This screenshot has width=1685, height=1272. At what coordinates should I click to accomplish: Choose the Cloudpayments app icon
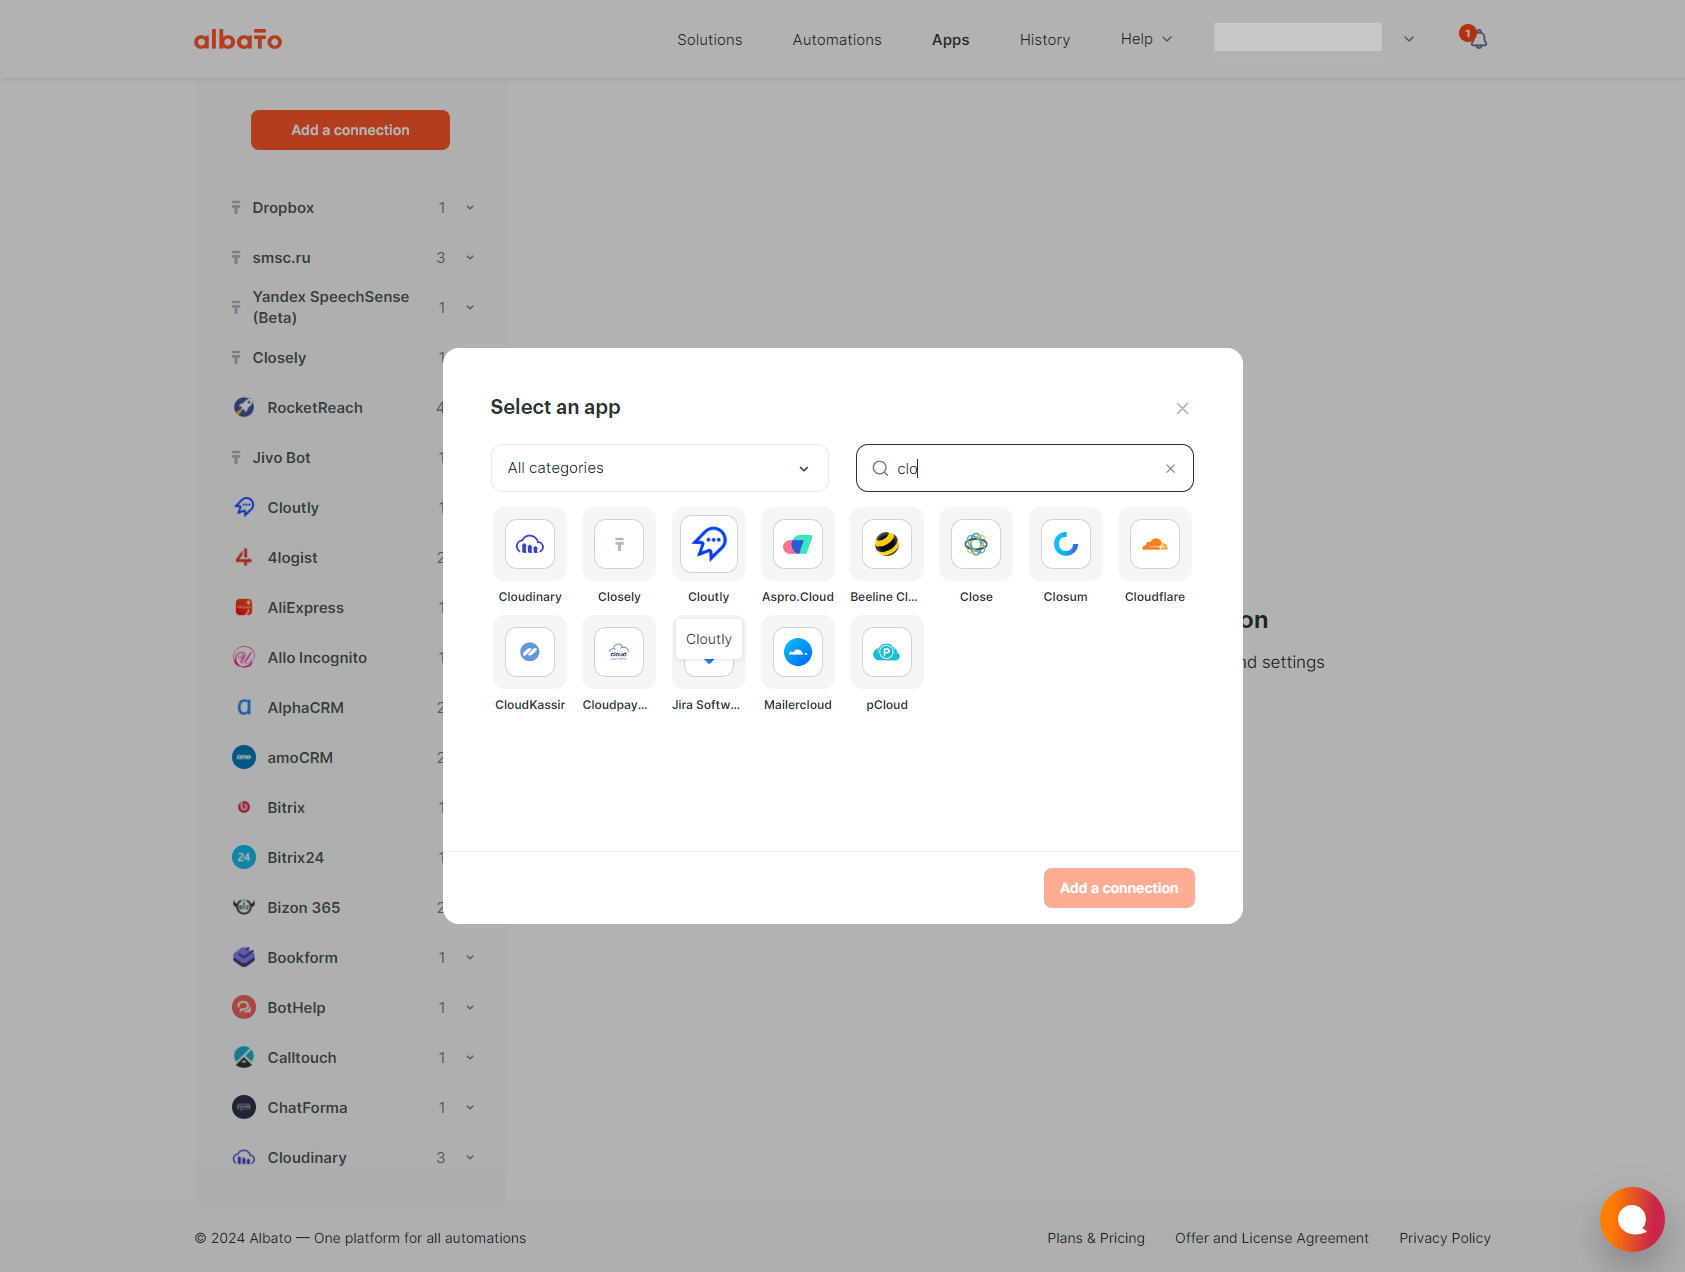(619, 652)
